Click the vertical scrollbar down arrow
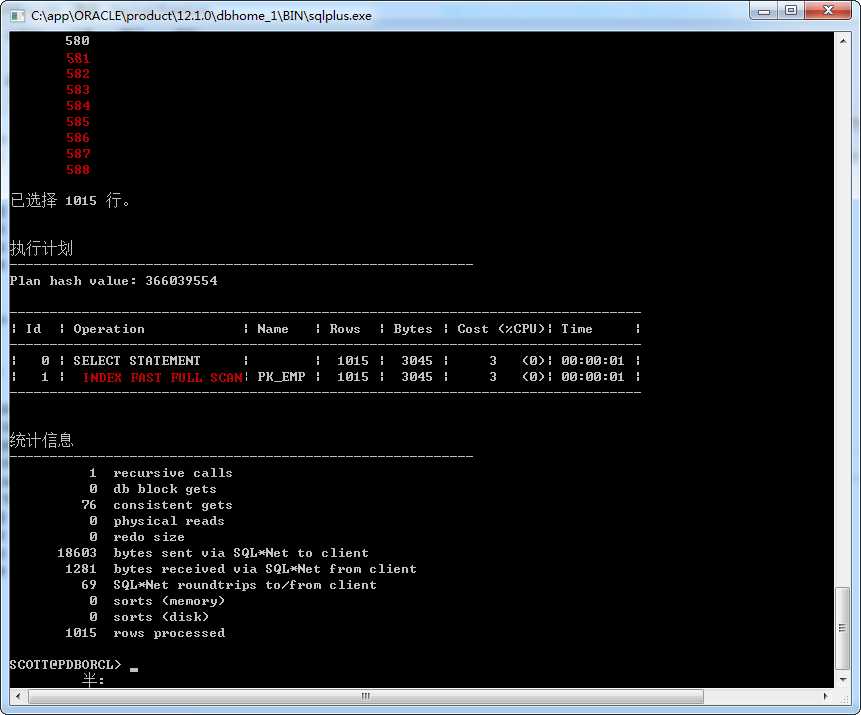 842,680
